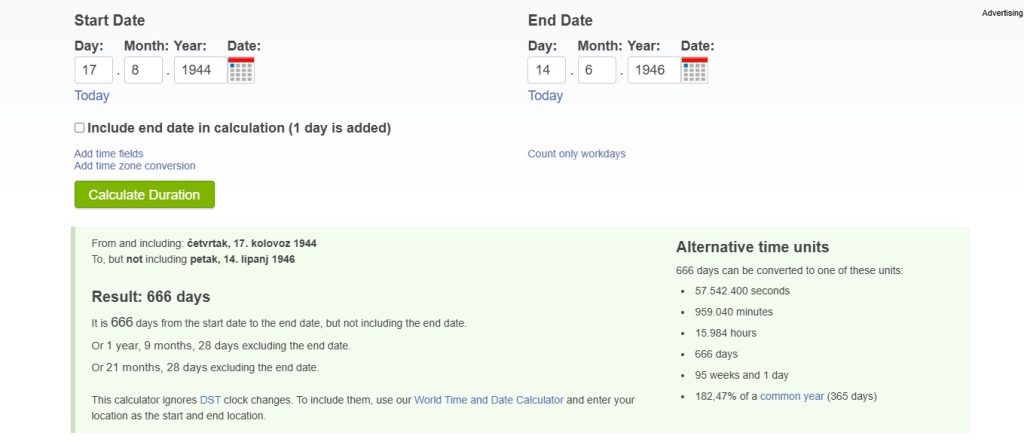
Task: Open the Start Date calendar picker icon
Action: [241, 70]
